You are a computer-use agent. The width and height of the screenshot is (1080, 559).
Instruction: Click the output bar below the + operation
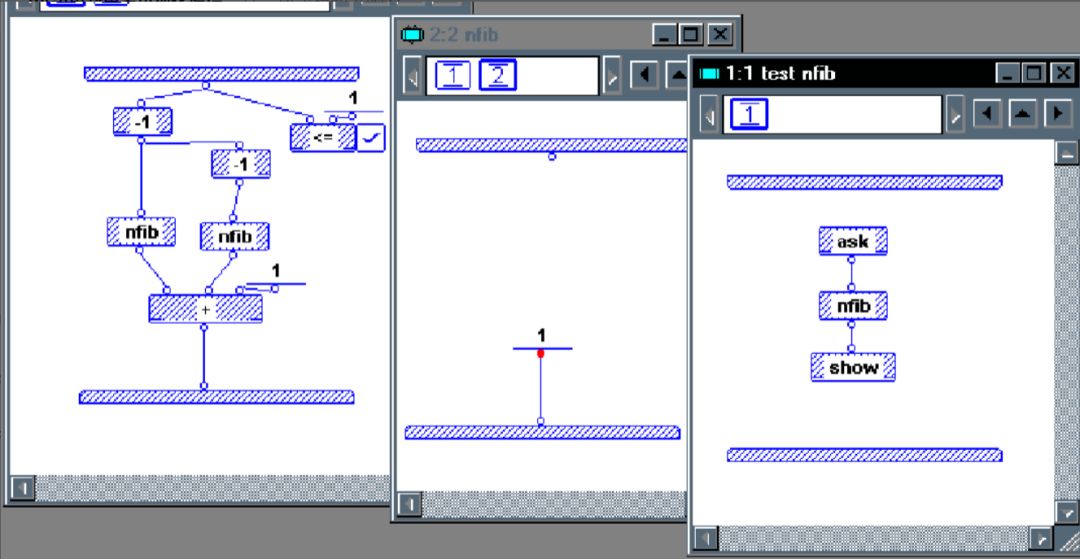click(x=217, y=397)
